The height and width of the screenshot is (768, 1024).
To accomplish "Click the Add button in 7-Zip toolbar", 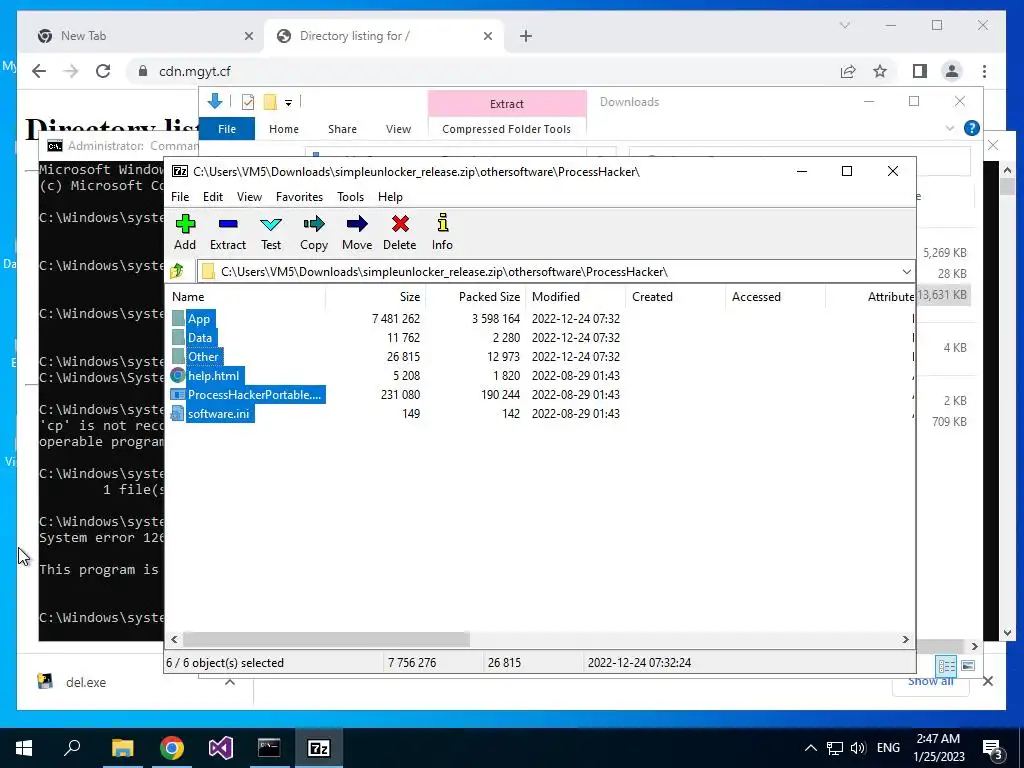I will coord(185,232).
